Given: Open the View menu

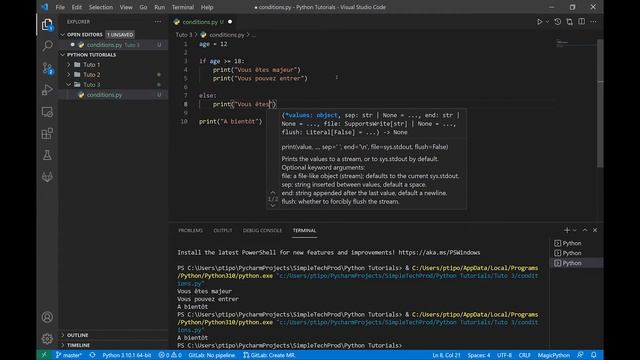Looking at the screenshot, I should point(126,7).
